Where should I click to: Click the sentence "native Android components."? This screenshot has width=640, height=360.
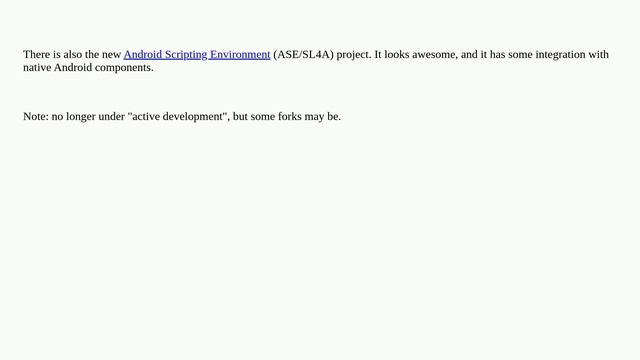tap(88, 67)
